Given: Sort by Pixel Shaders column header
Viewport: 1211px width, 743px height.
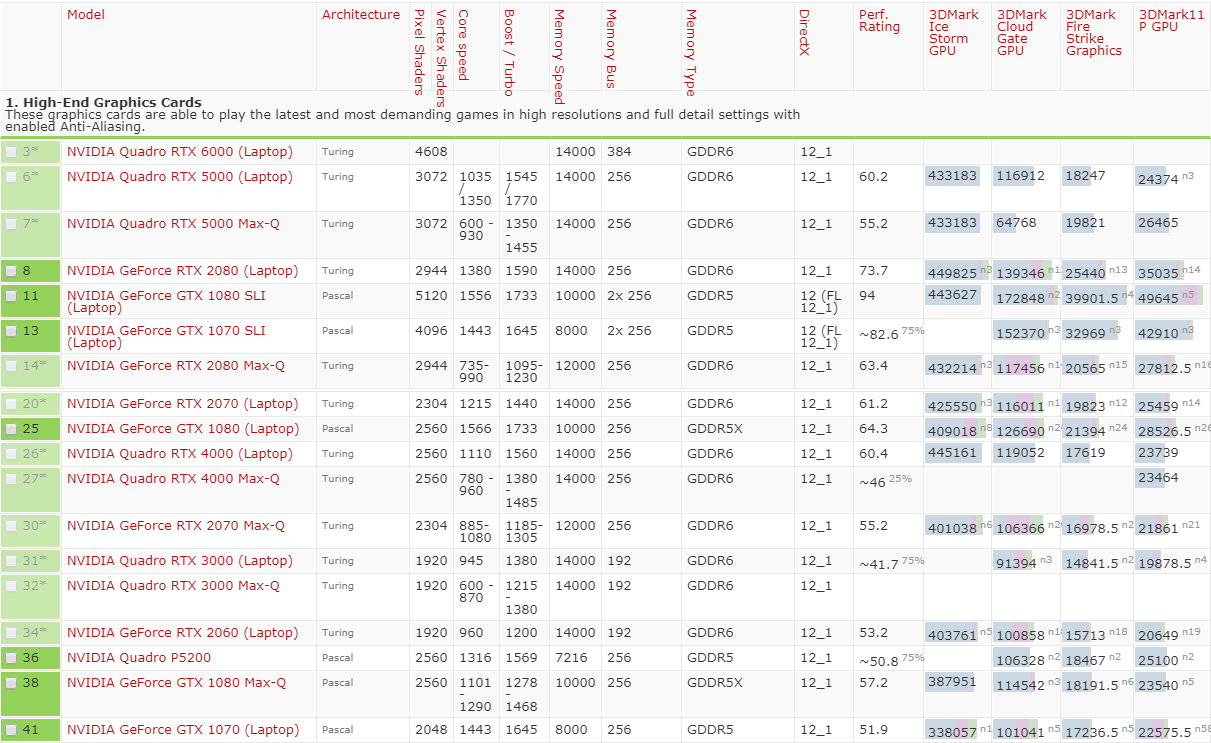Looking at the screenshot, I should click(x=419, y=52).
